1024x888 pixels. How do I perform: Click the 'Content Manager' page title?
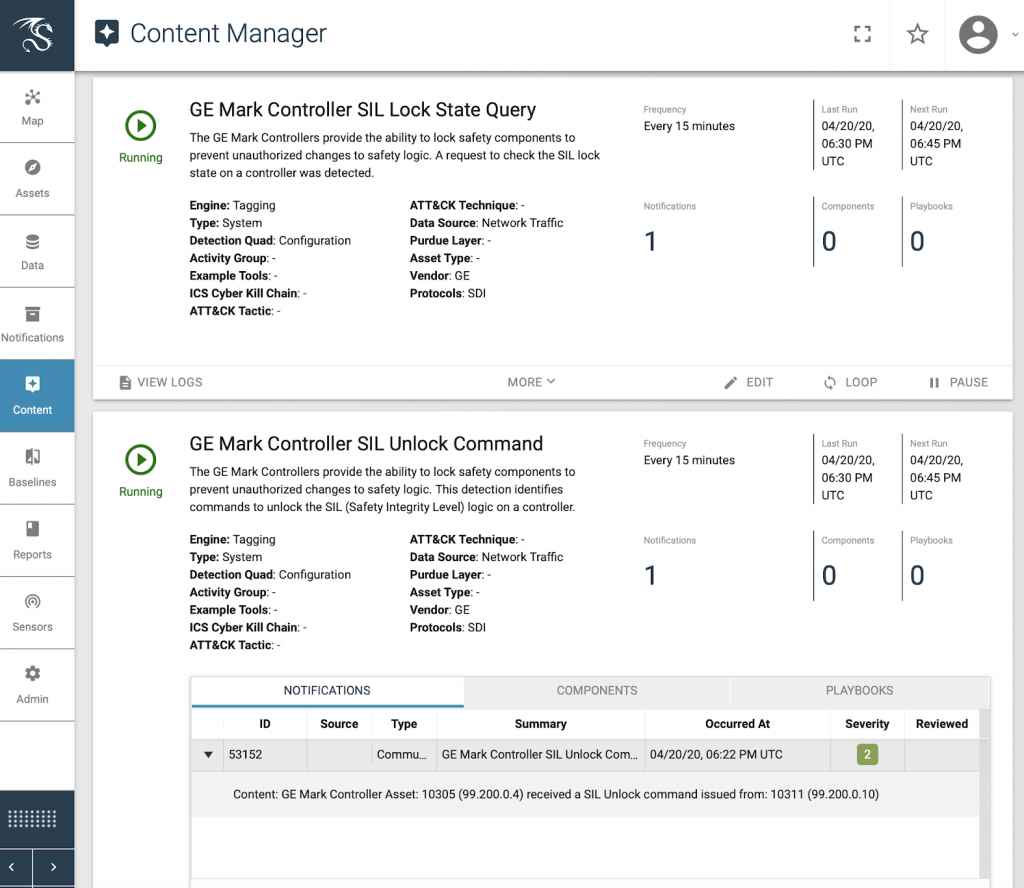coord(228,33)
